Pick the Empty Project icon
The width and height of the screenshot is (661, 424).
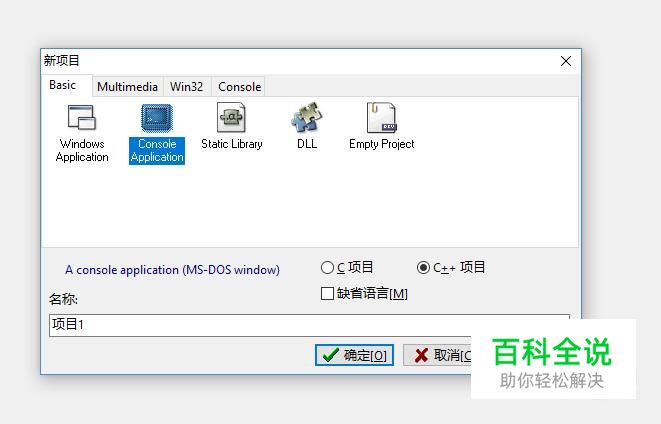pyautogui.click(x=382, y=118)
